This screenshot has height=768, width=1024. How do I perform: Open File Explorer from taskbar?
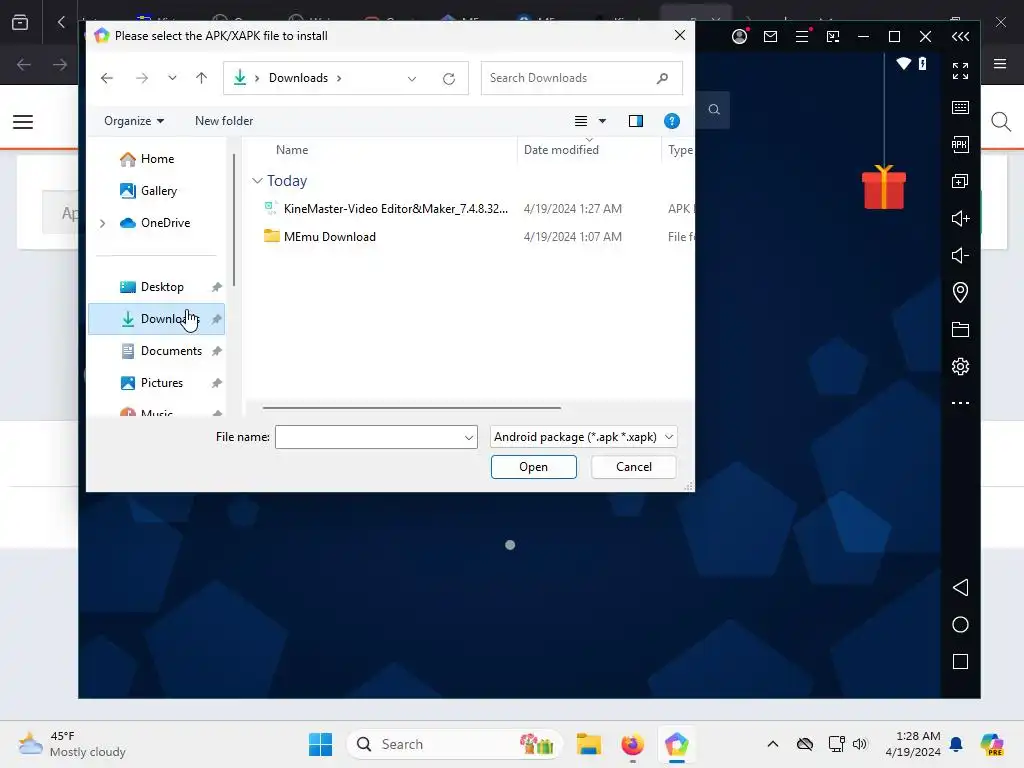[x=588, y=744]
